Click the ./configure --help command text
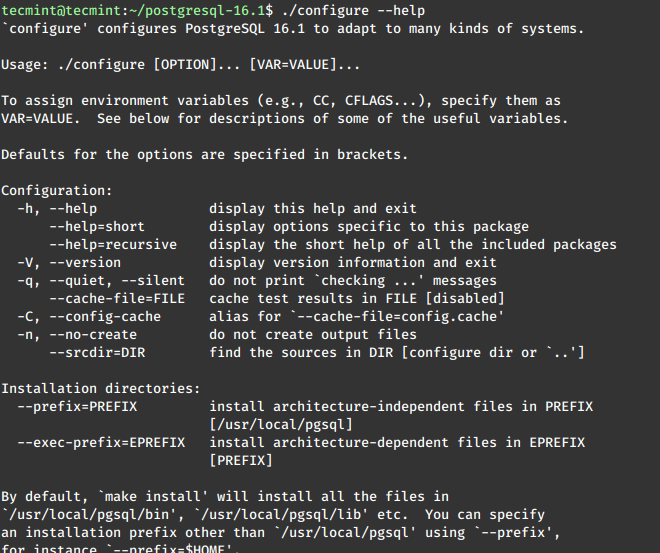 (x=353, y=11)
